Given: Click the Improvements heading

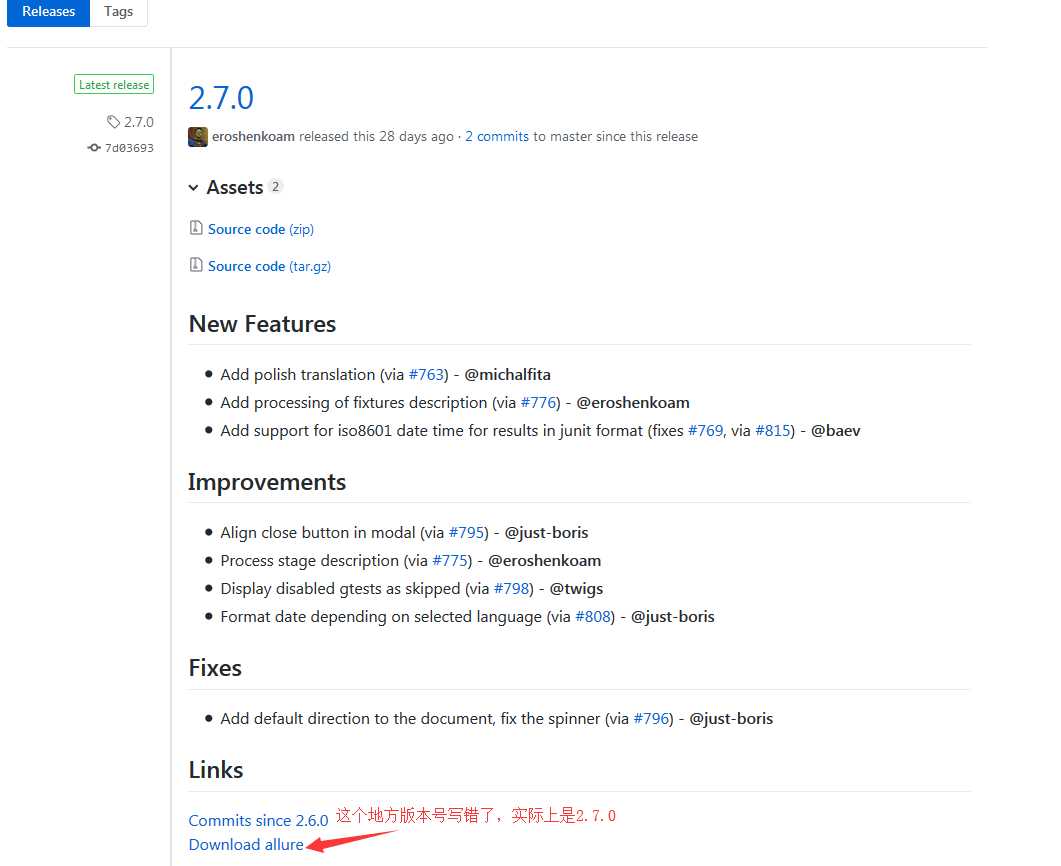Looking at the screenshot, I should tap(267, 482).
